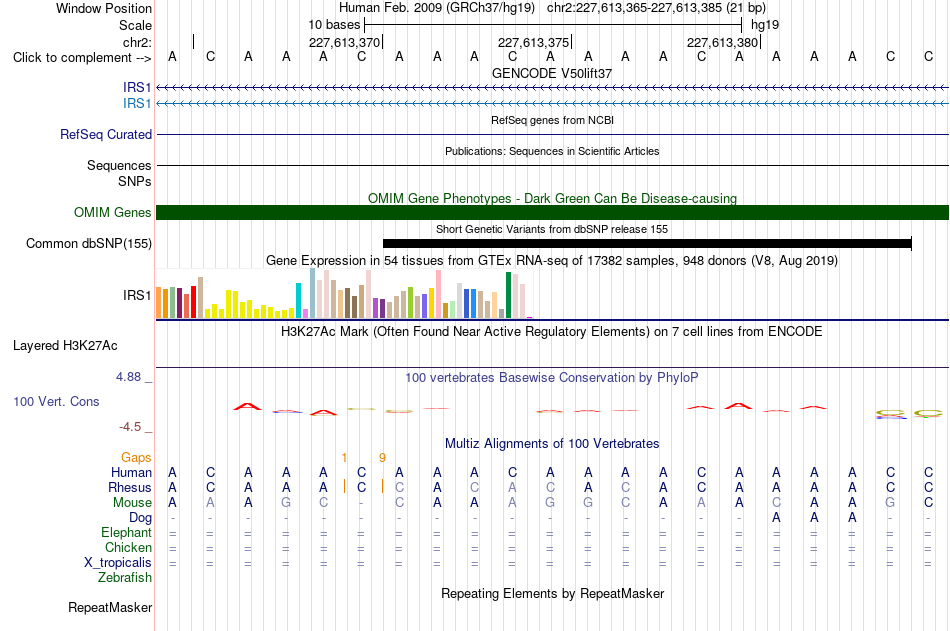Screen dimensions: 950x631
Task: Click the 227,613,375 position label
Action: point(533,42)
